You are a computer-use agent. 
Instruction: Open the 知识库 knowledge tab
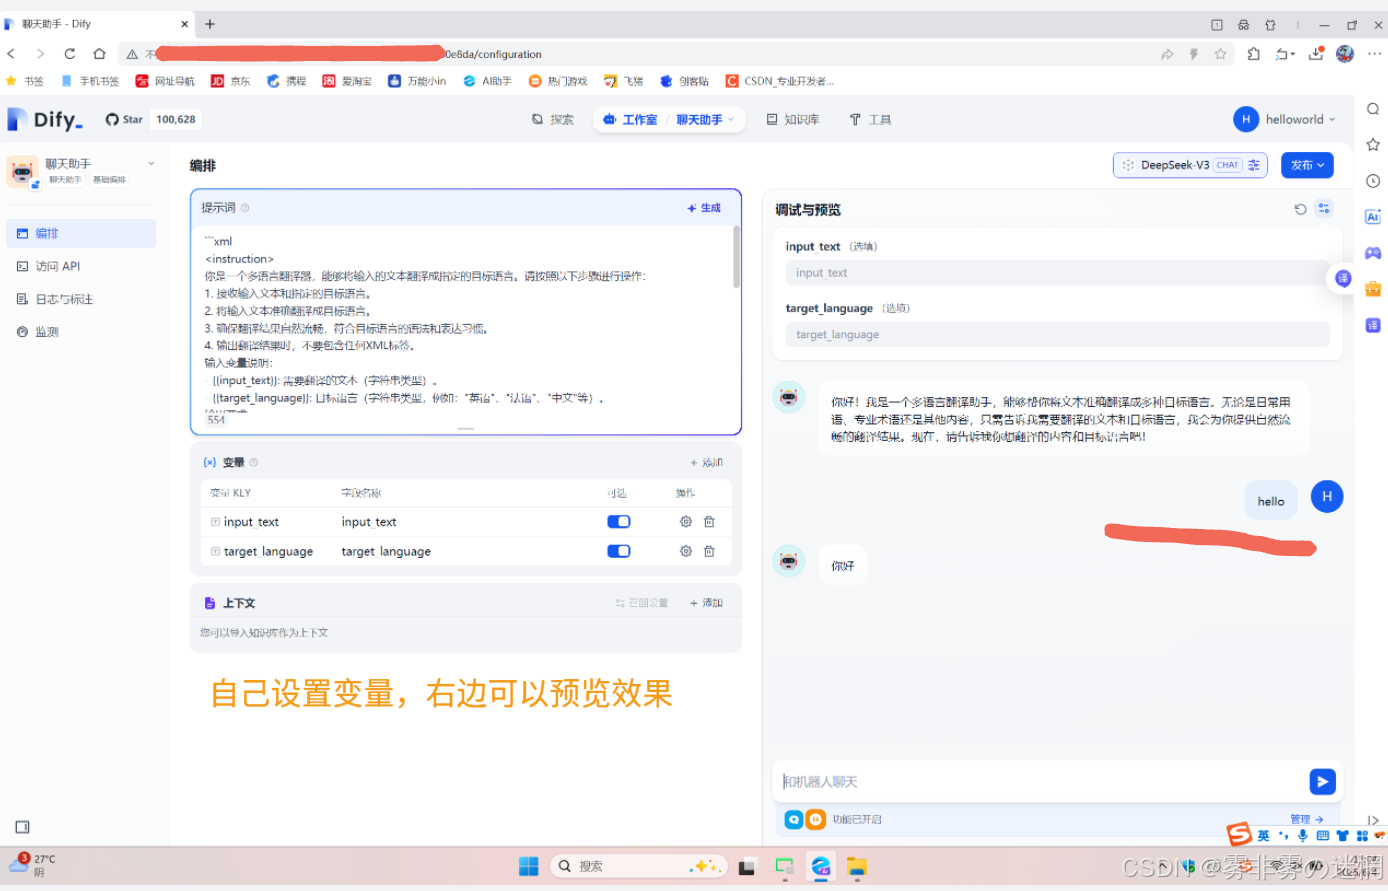793,119
